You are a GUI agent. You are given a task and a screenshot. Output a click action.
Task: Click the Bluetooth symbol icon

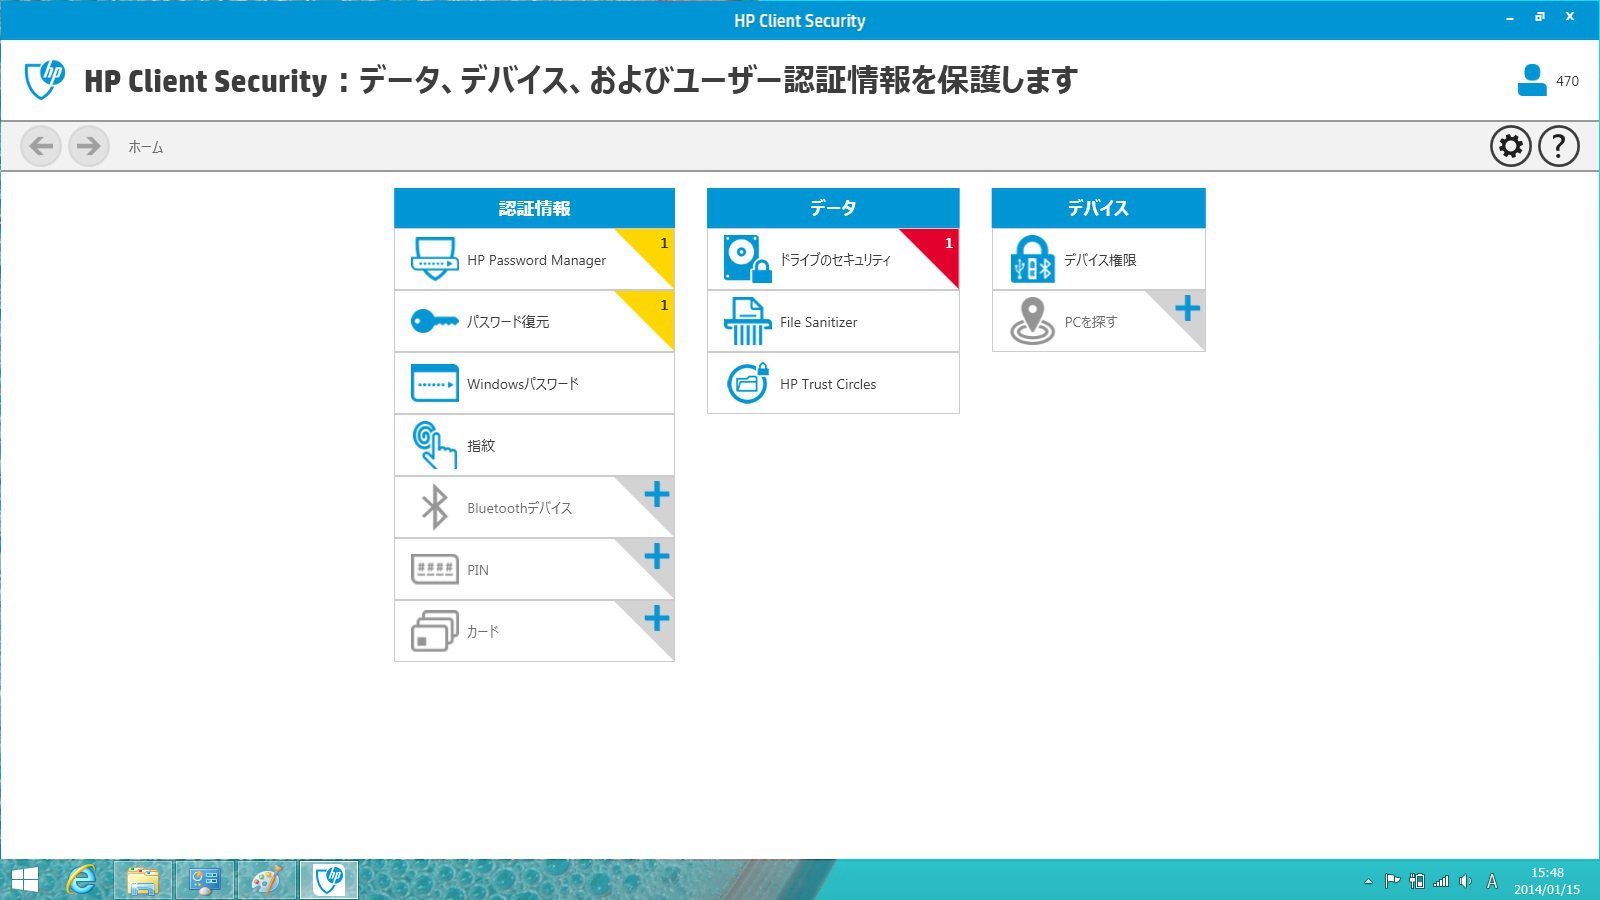click(434, 507)
